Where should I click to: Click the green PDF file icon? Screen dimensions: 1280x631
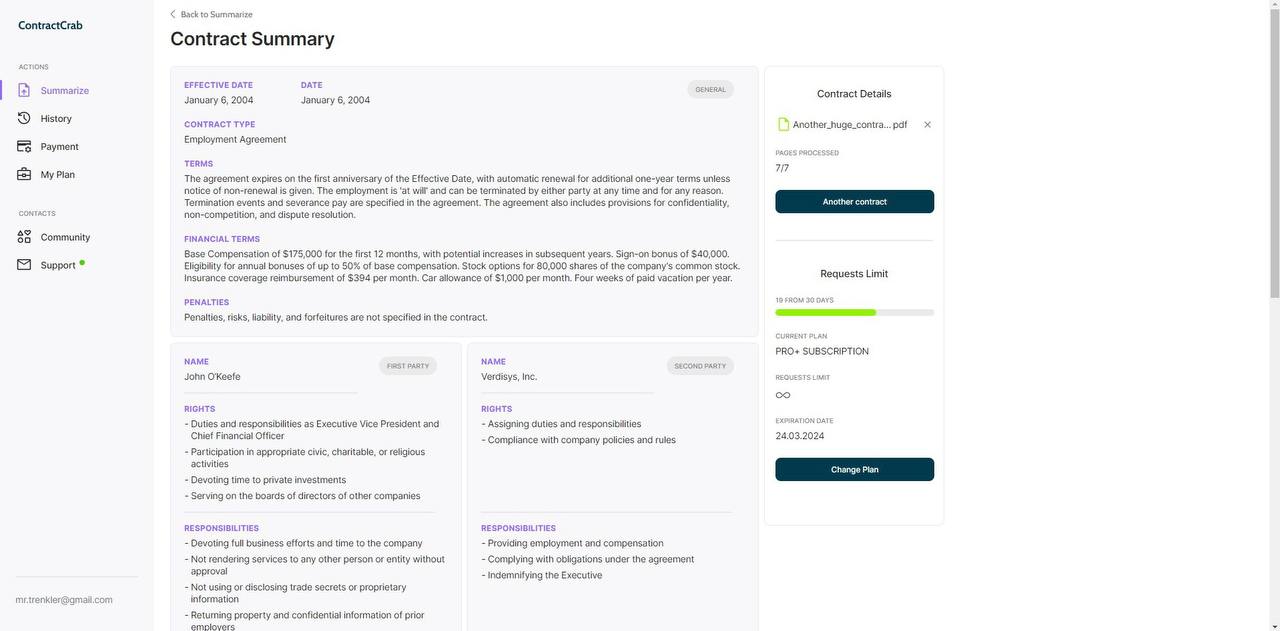pyautogui.click(x=784, y=124)
